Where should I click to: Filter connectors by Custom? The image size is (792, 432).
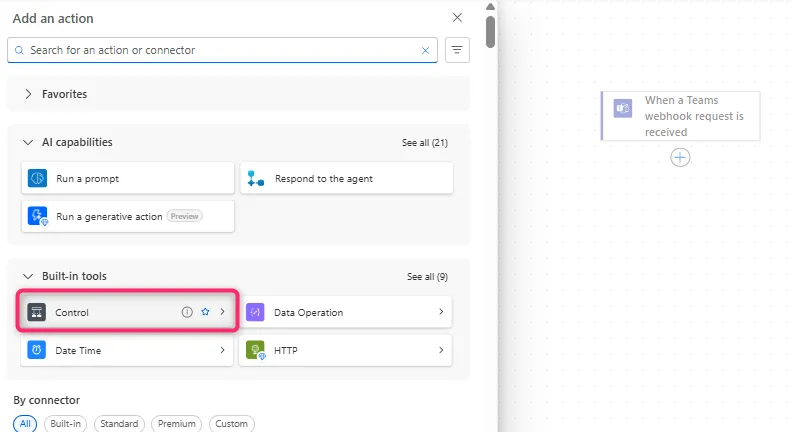[231, 424]
